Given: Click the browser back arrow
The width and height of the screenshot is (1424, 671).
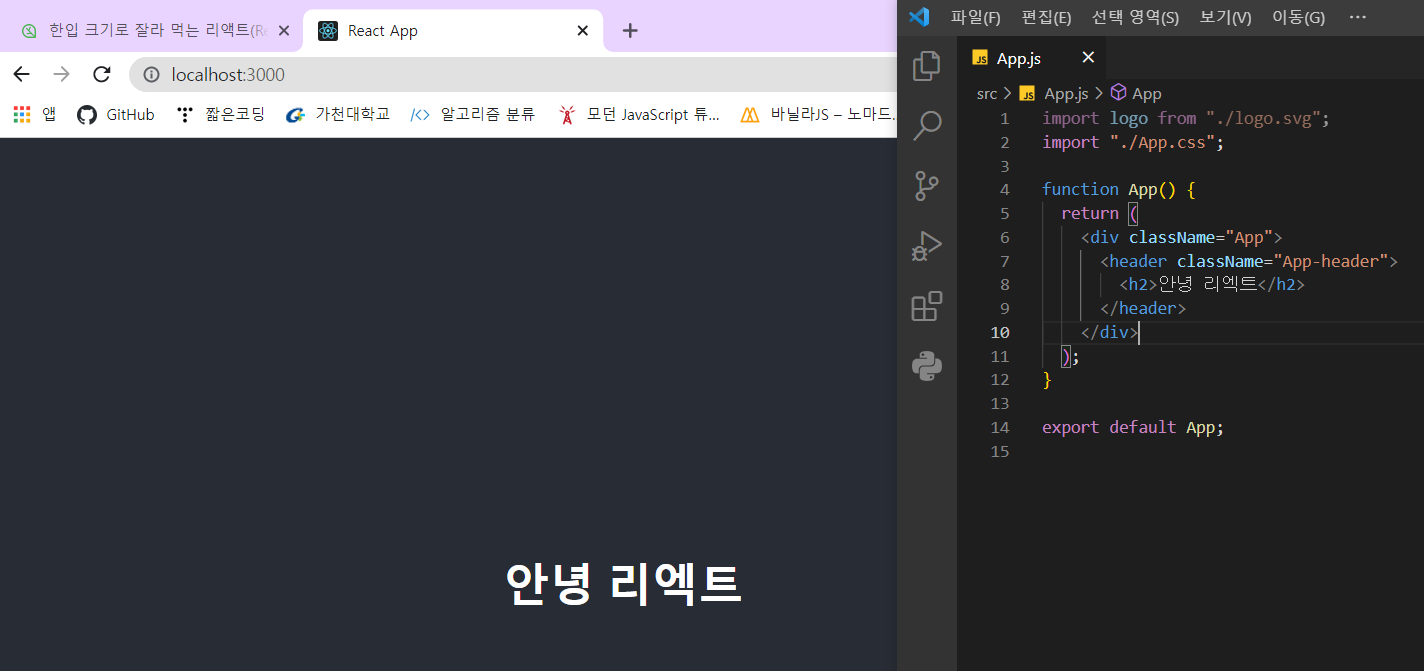Looking at the screenshot, I should (21, 74).
